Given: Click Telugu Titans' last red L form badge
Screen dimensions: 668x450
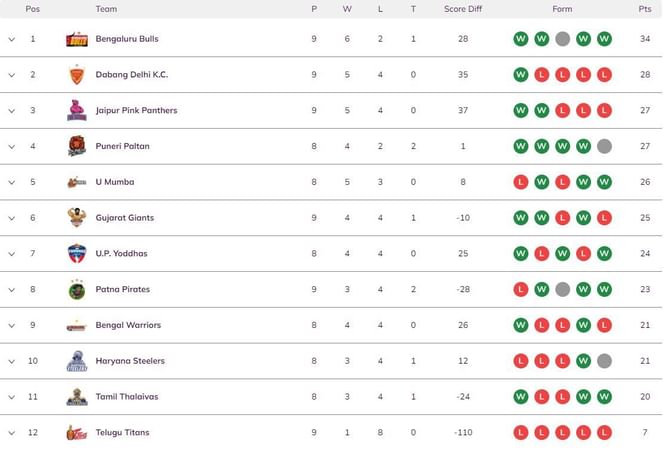Looking at the screenshot, I should coord(604,433).
